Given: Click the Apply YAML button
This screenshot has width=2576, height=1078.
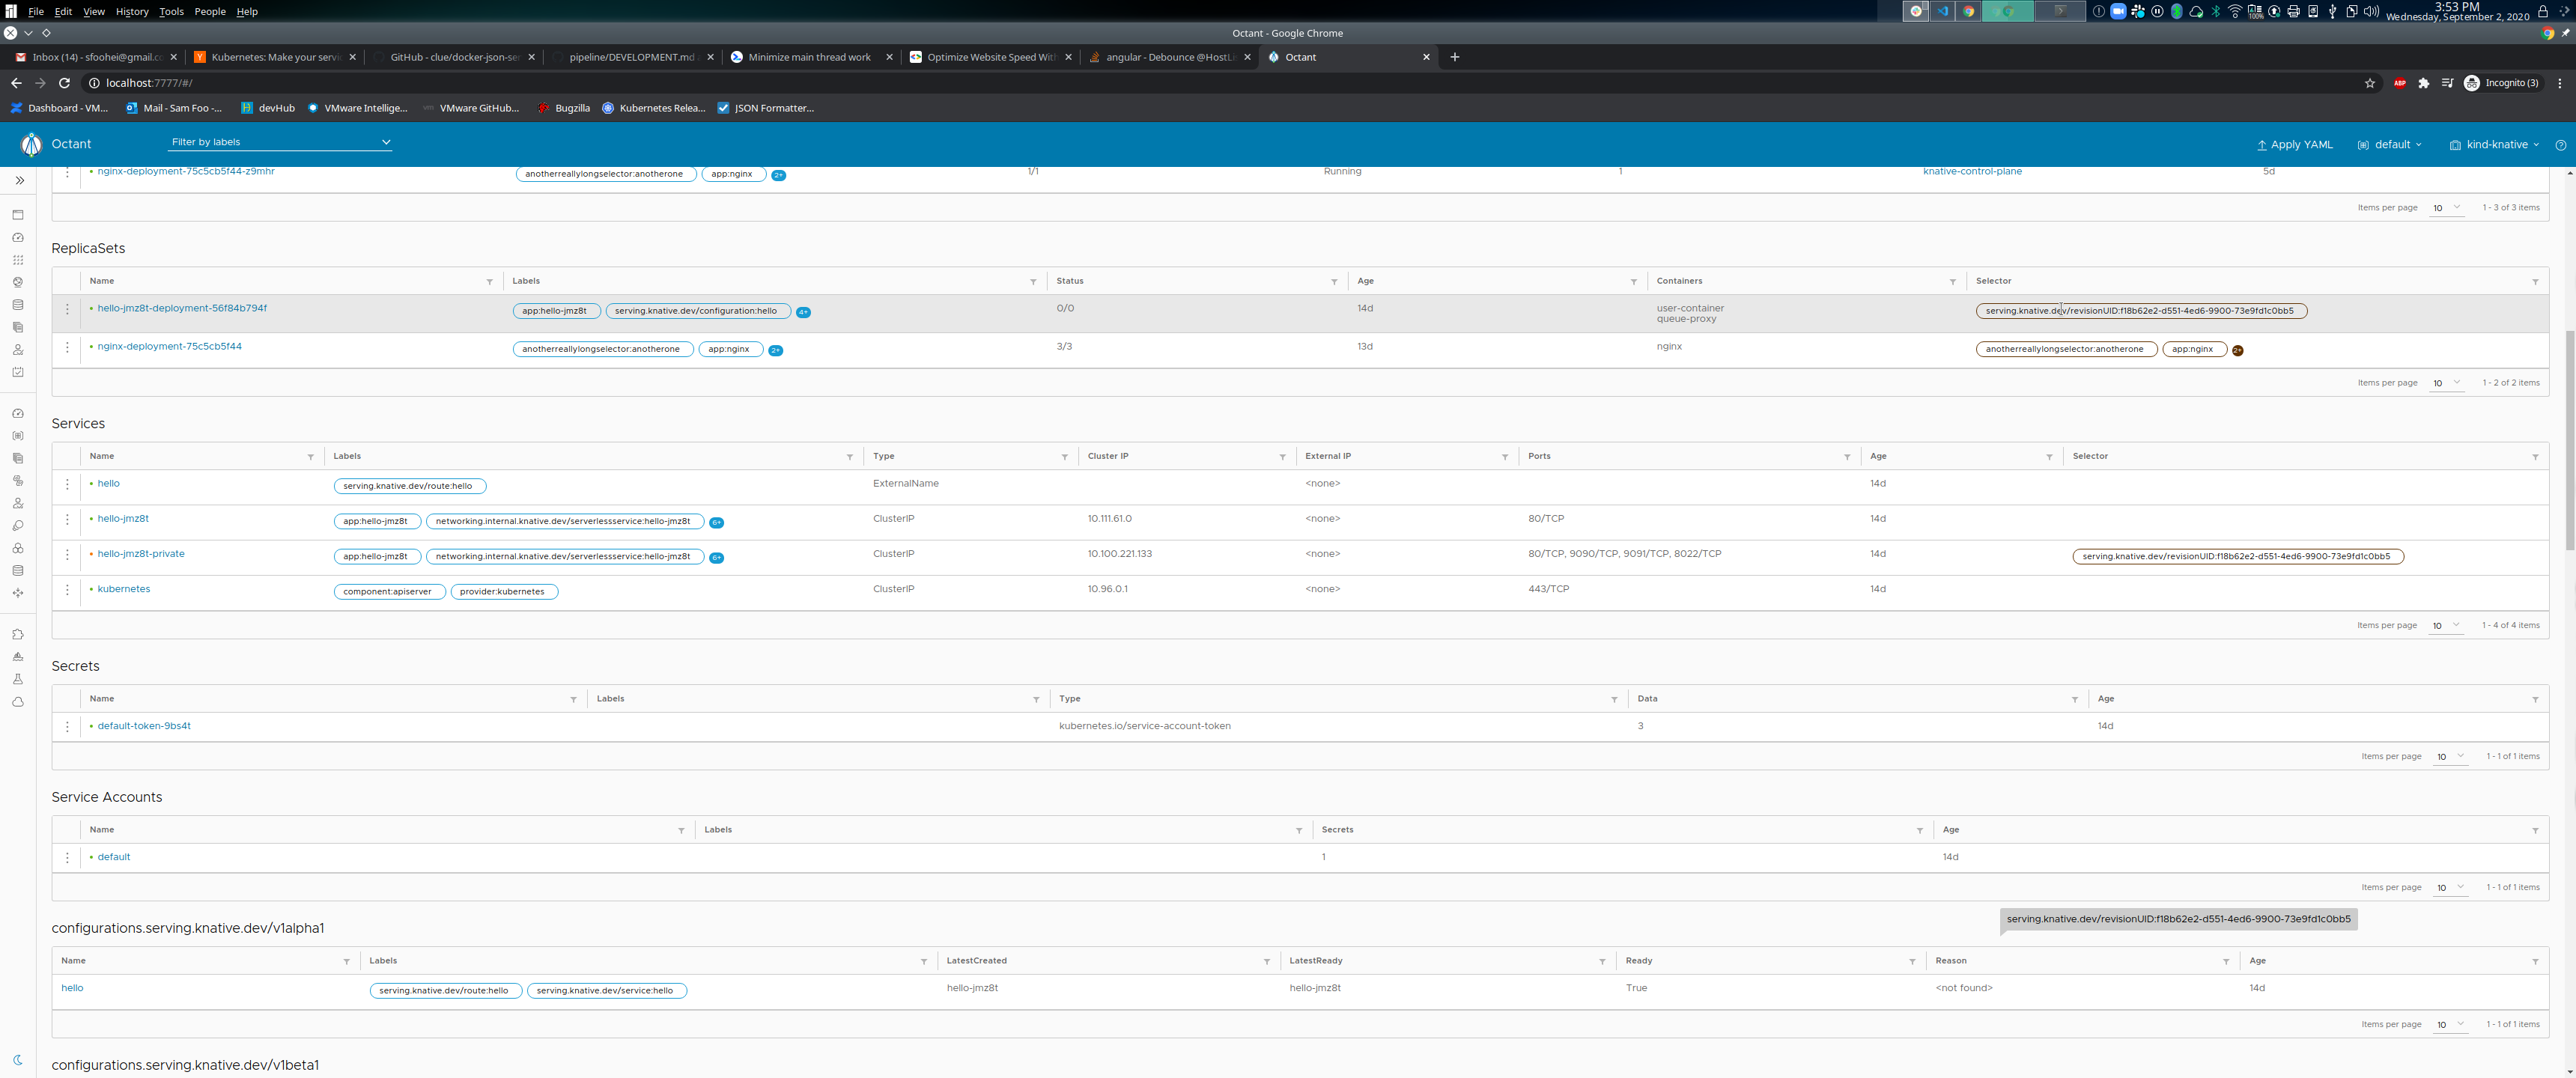Looking at the screenshot, I should click(2294, 144).
